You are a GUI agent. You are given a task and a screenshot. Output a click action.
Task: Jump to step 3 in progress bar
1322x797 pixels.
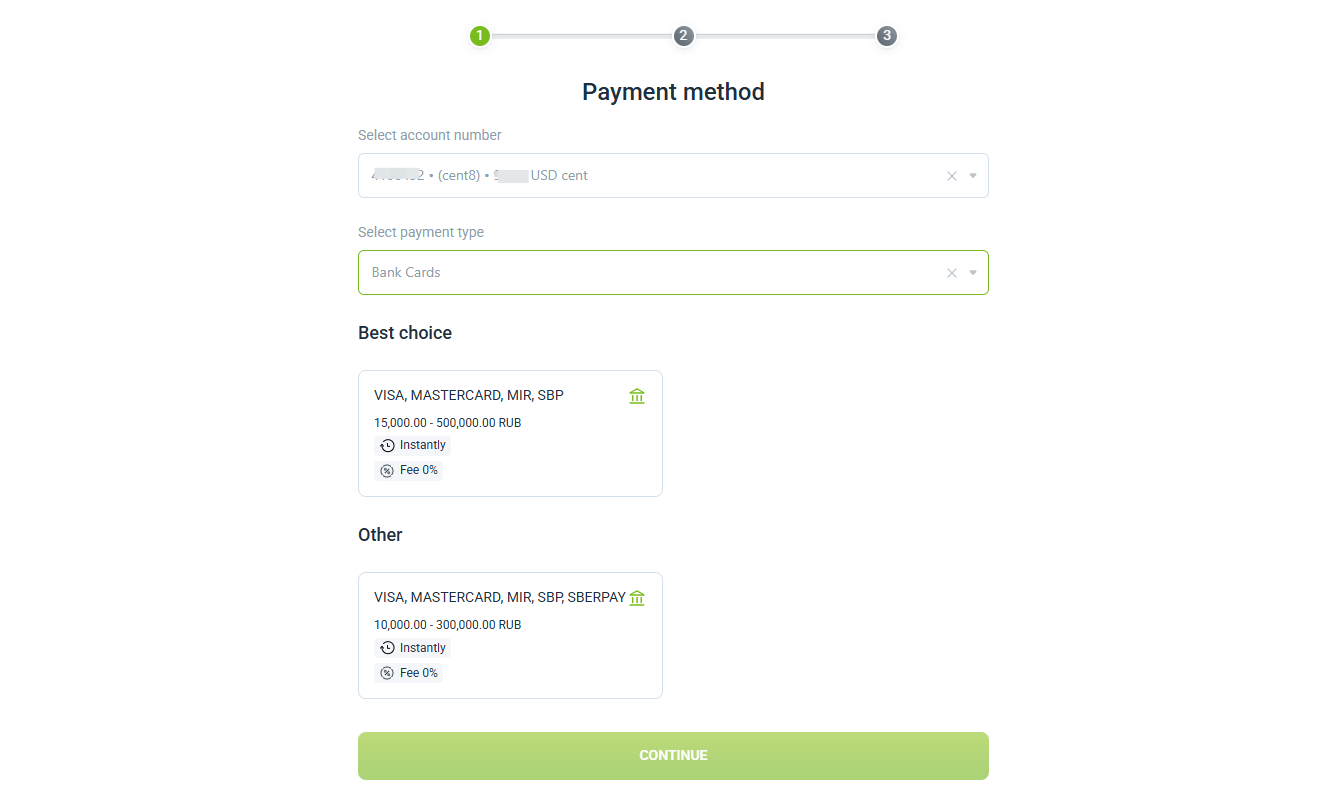point(886,36)
